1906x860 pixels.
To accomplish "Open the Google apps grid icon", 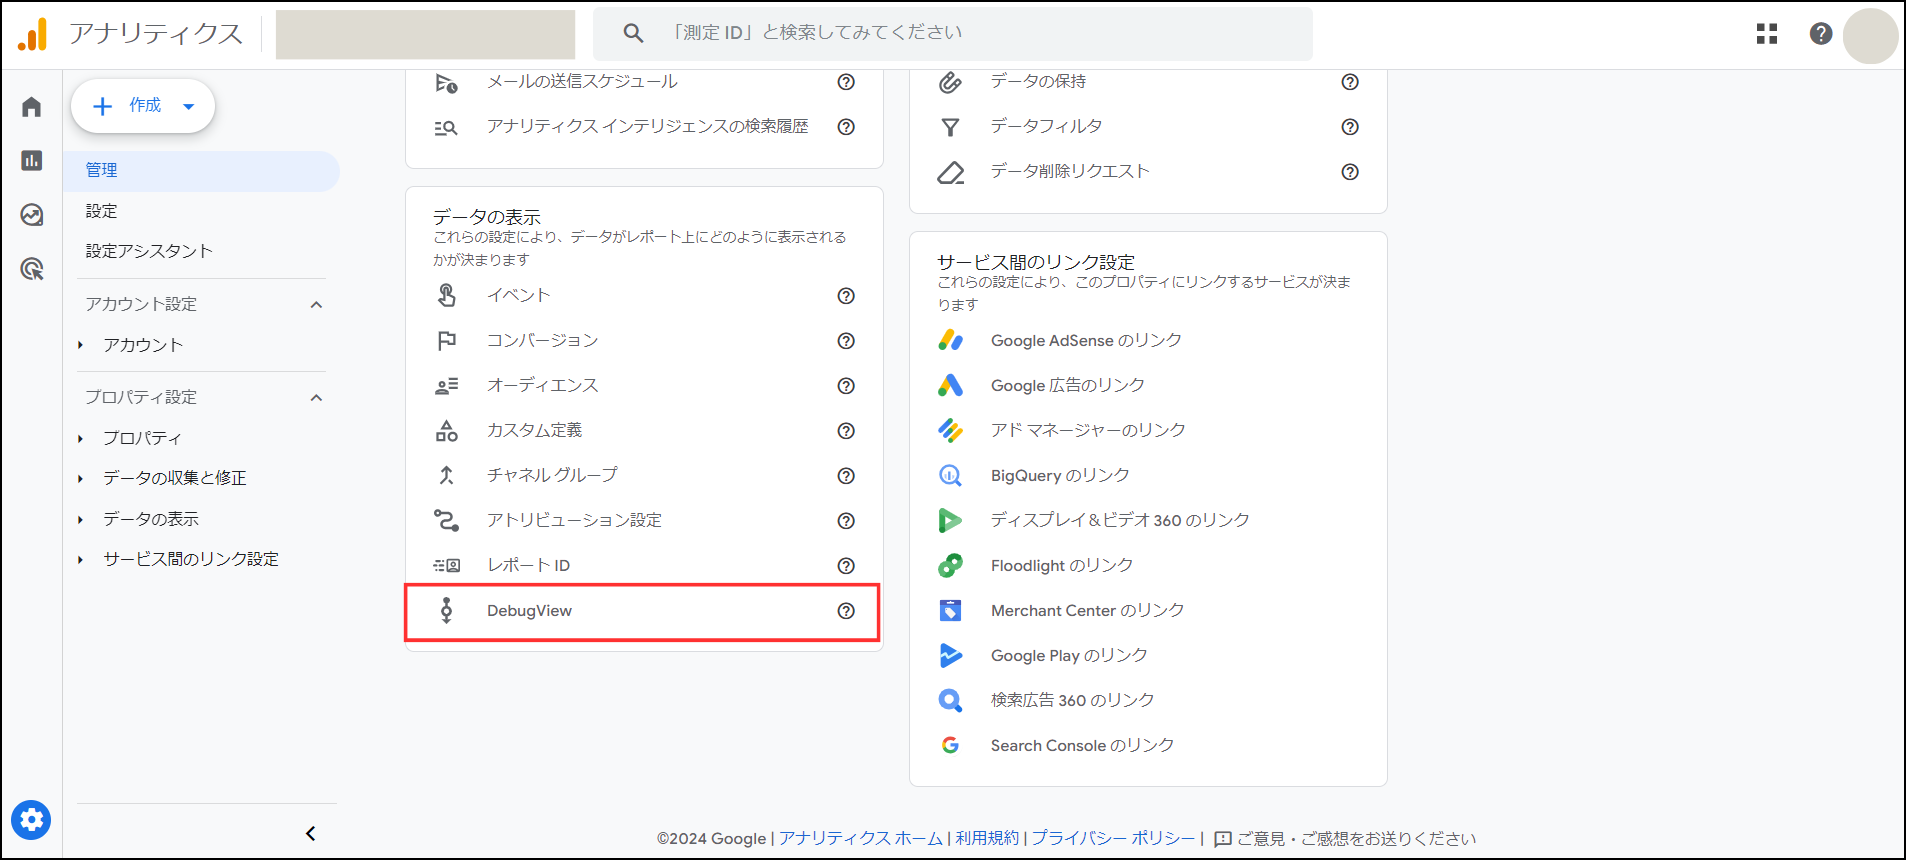I will pos(1767,34).
